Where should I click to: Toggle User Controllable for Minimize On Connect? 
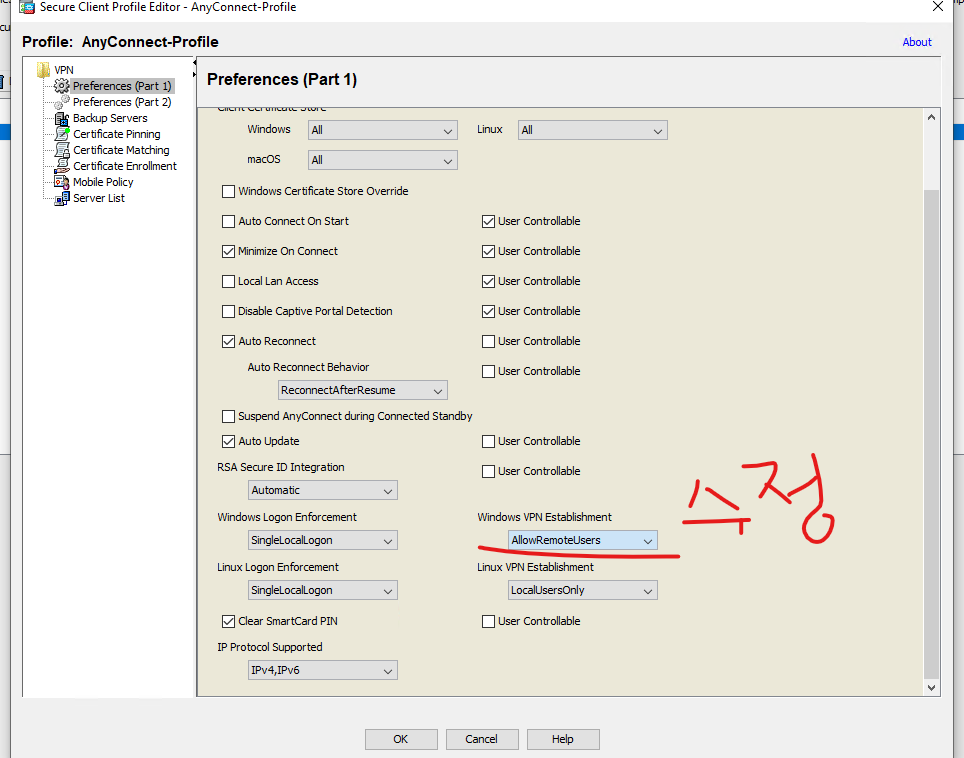(x=488, y=251)
